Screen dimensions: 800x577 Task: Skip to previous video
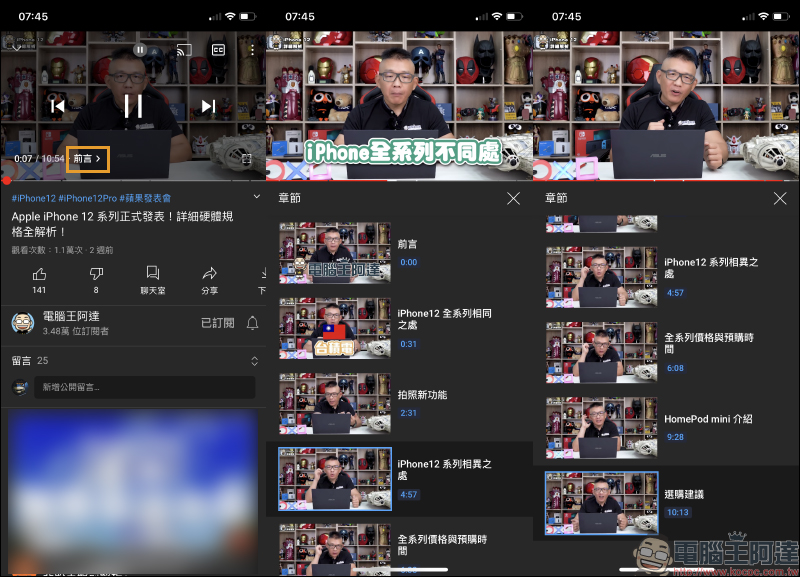point(58,106)
